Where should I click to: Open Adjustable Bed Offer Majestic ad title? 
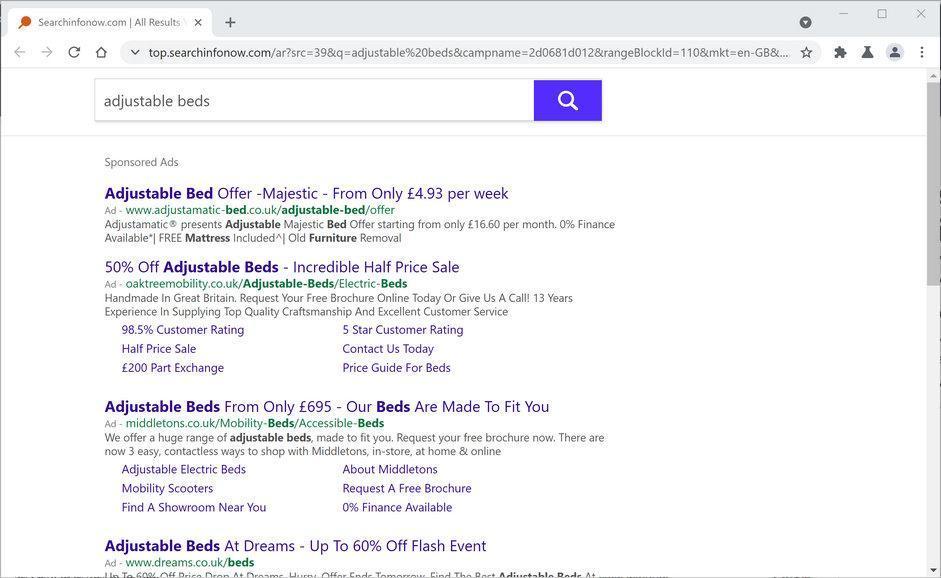[306, 193]
